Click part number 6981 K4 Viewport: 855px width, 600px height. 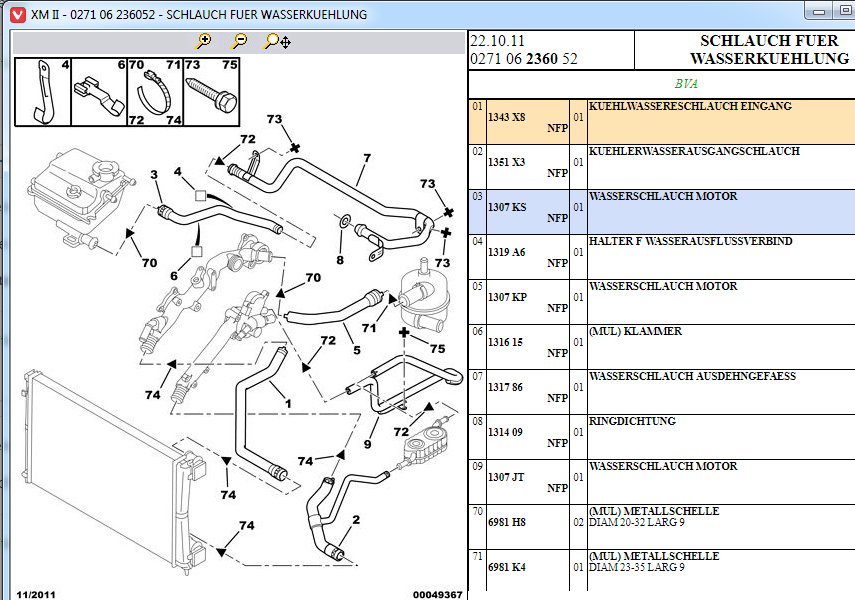click(x=507, y=567)
